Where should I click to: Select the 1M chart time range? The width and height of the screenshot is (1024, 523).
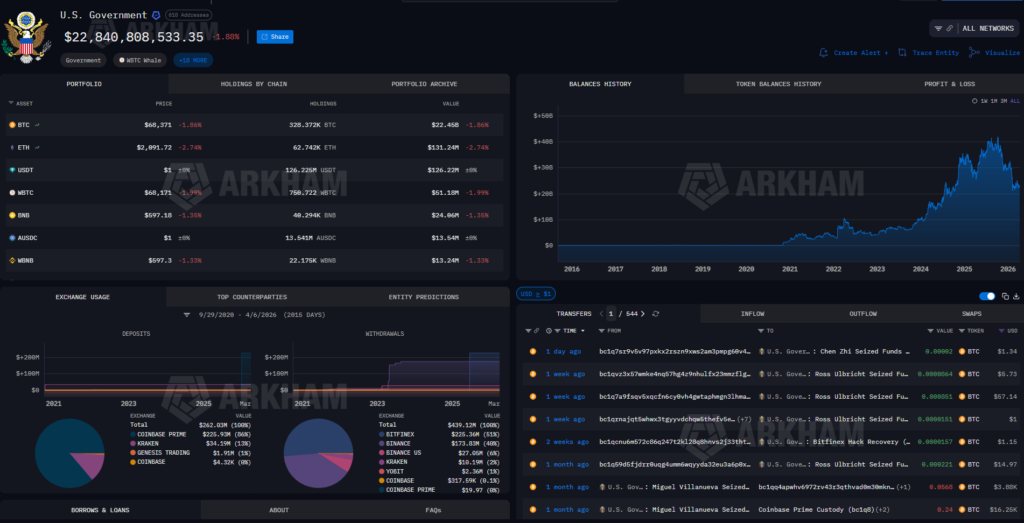[994, 101]
